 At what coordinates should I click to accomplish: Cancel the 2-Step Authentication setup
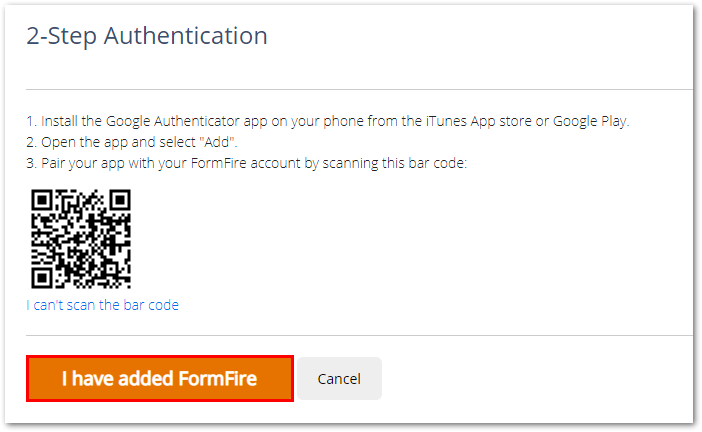(339, 379)
